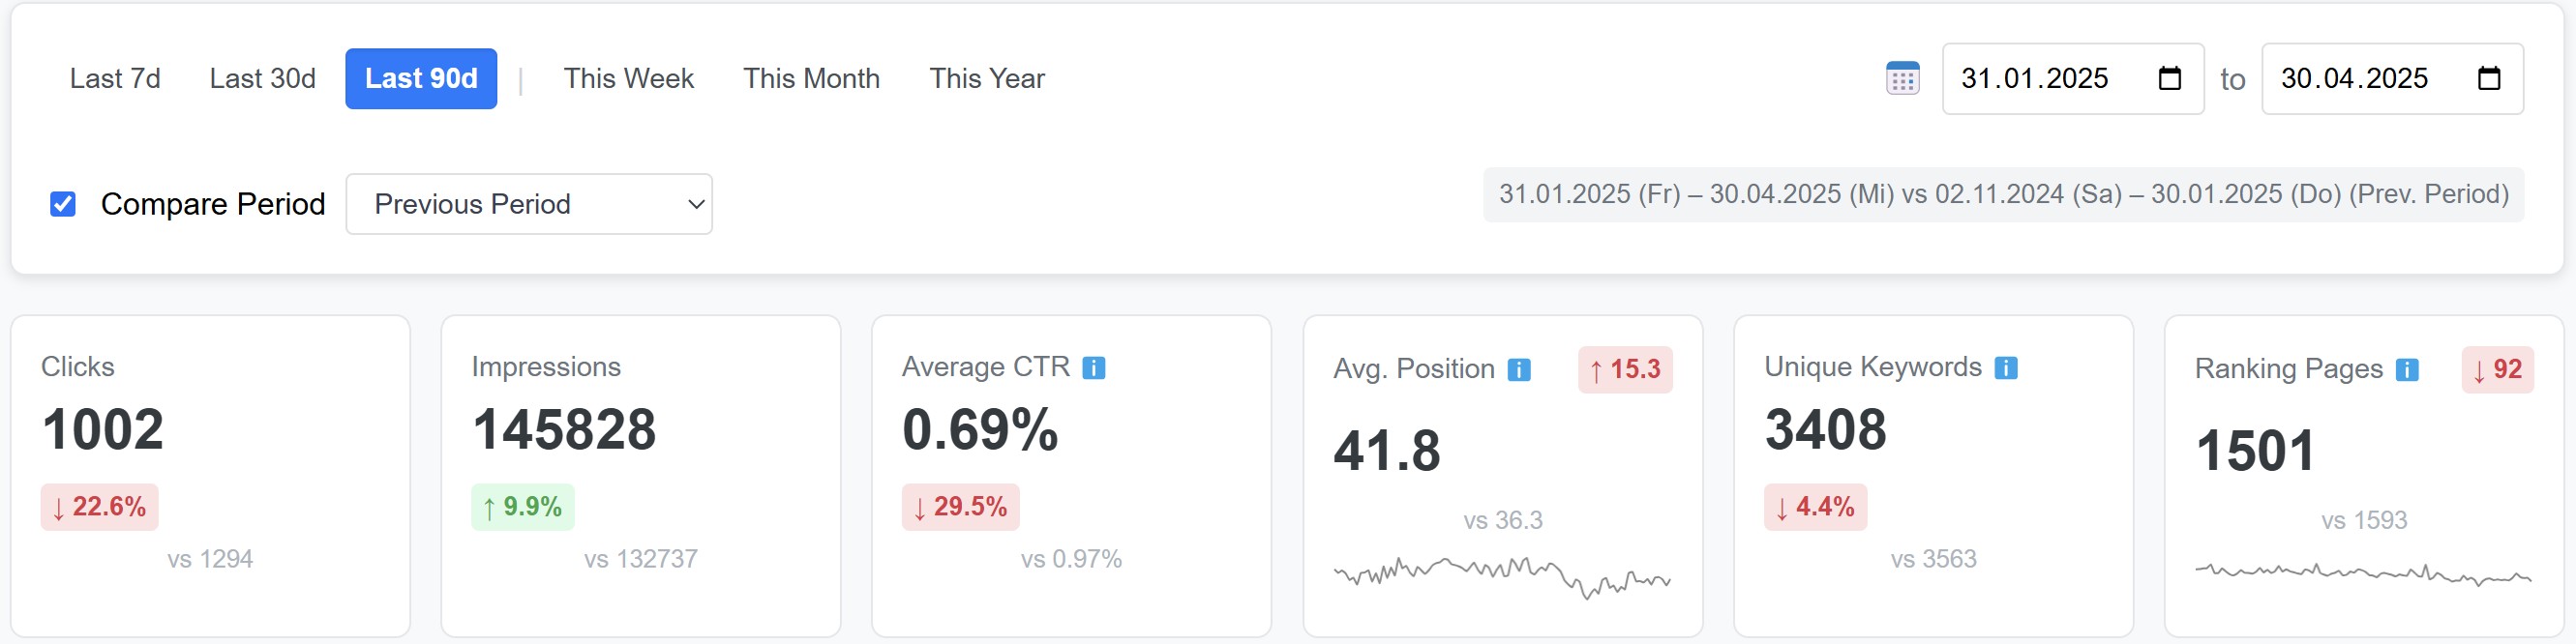
Task: Open the end date calendar picker
Action: coord(2489,78)
